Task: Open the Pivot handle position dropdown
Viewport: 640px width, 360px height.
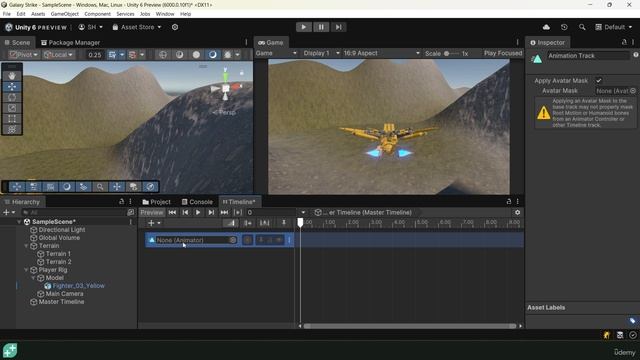Action: [x=23, y=55]
